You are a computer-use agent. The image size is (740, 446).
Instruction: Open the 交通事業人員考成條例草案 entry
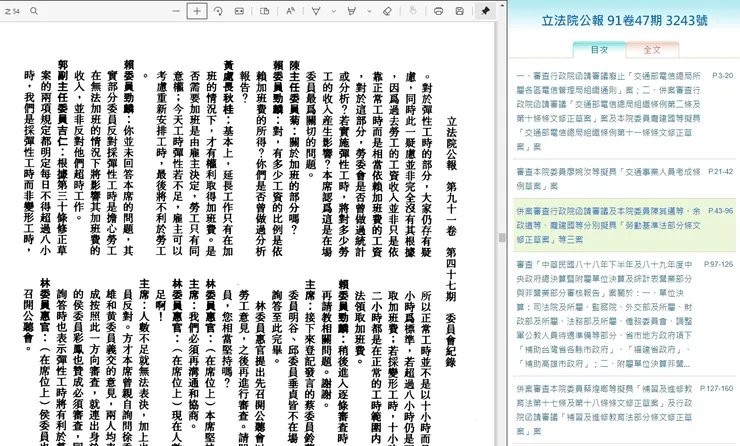(608, 178)
